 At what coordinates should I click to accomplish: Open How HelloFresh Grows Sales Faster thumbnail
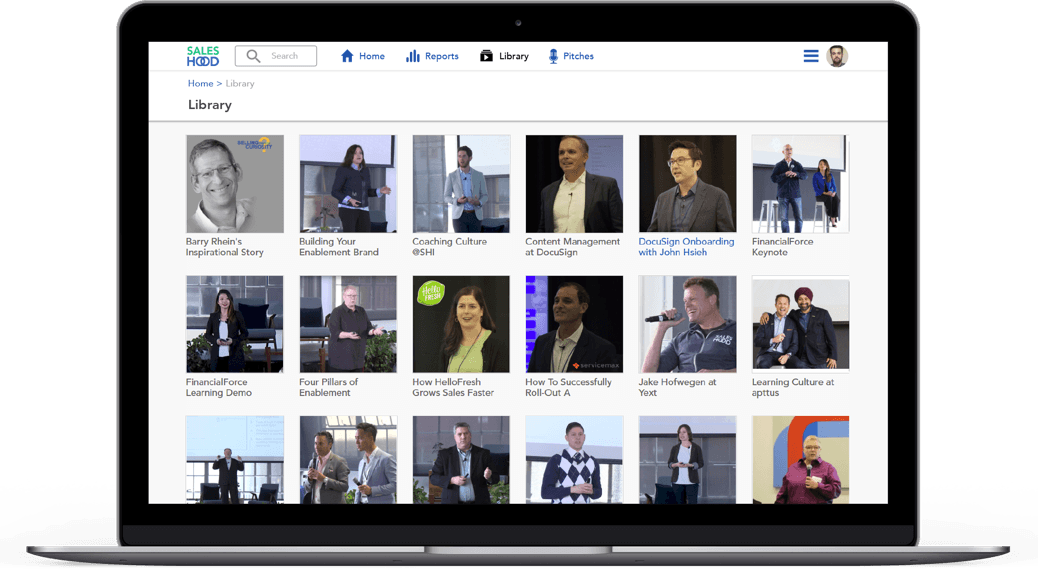pyautogui.click(x=461, y=324)
